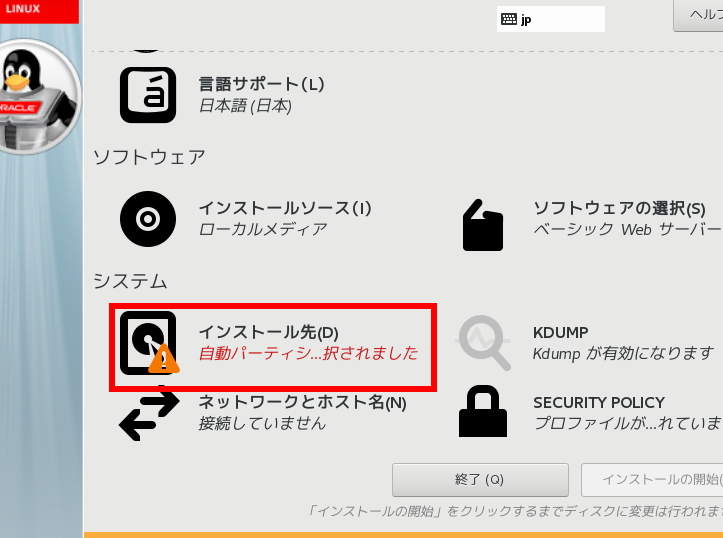
Task: Open ネットワークとホスト名(N) settings
Action: [302, 402]
